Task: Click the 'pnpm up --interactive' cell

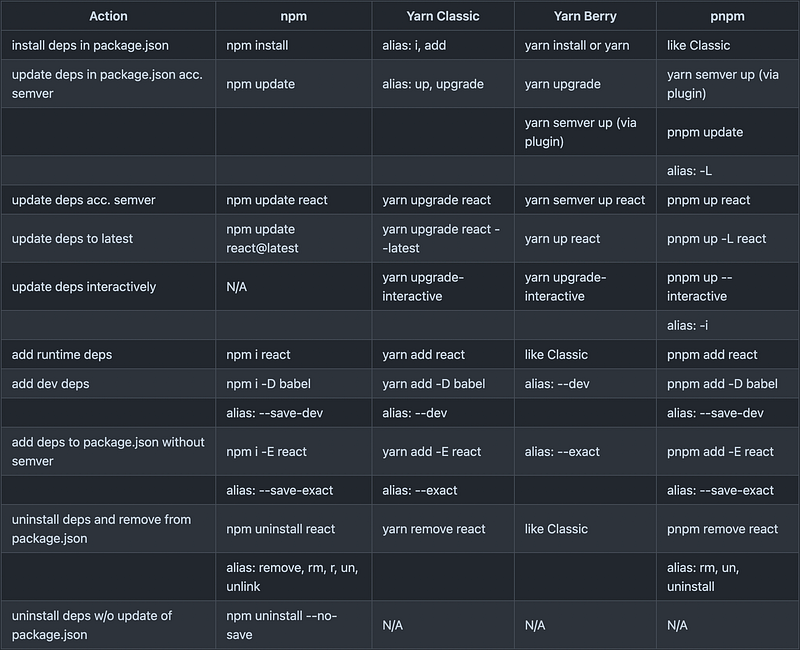Action: 727,286
